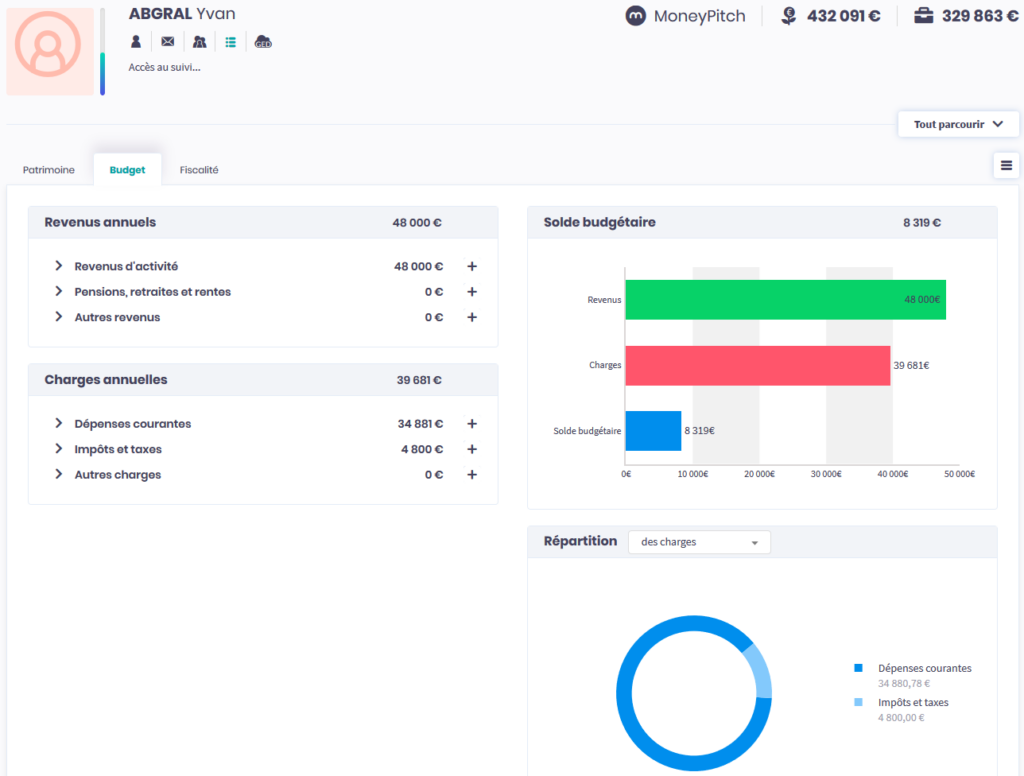
Task: Click the teal list view icon
Action: [x=230, y=42]
